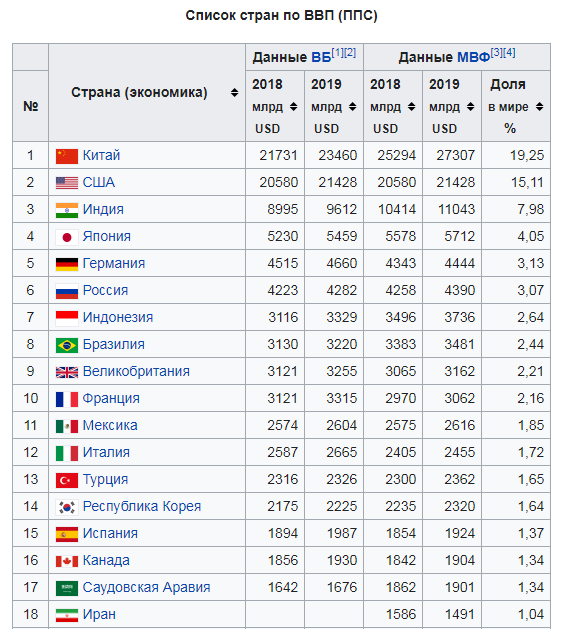Open the Франция country link
The width and height of the screenshot is (567, 629).
(111, 398)
